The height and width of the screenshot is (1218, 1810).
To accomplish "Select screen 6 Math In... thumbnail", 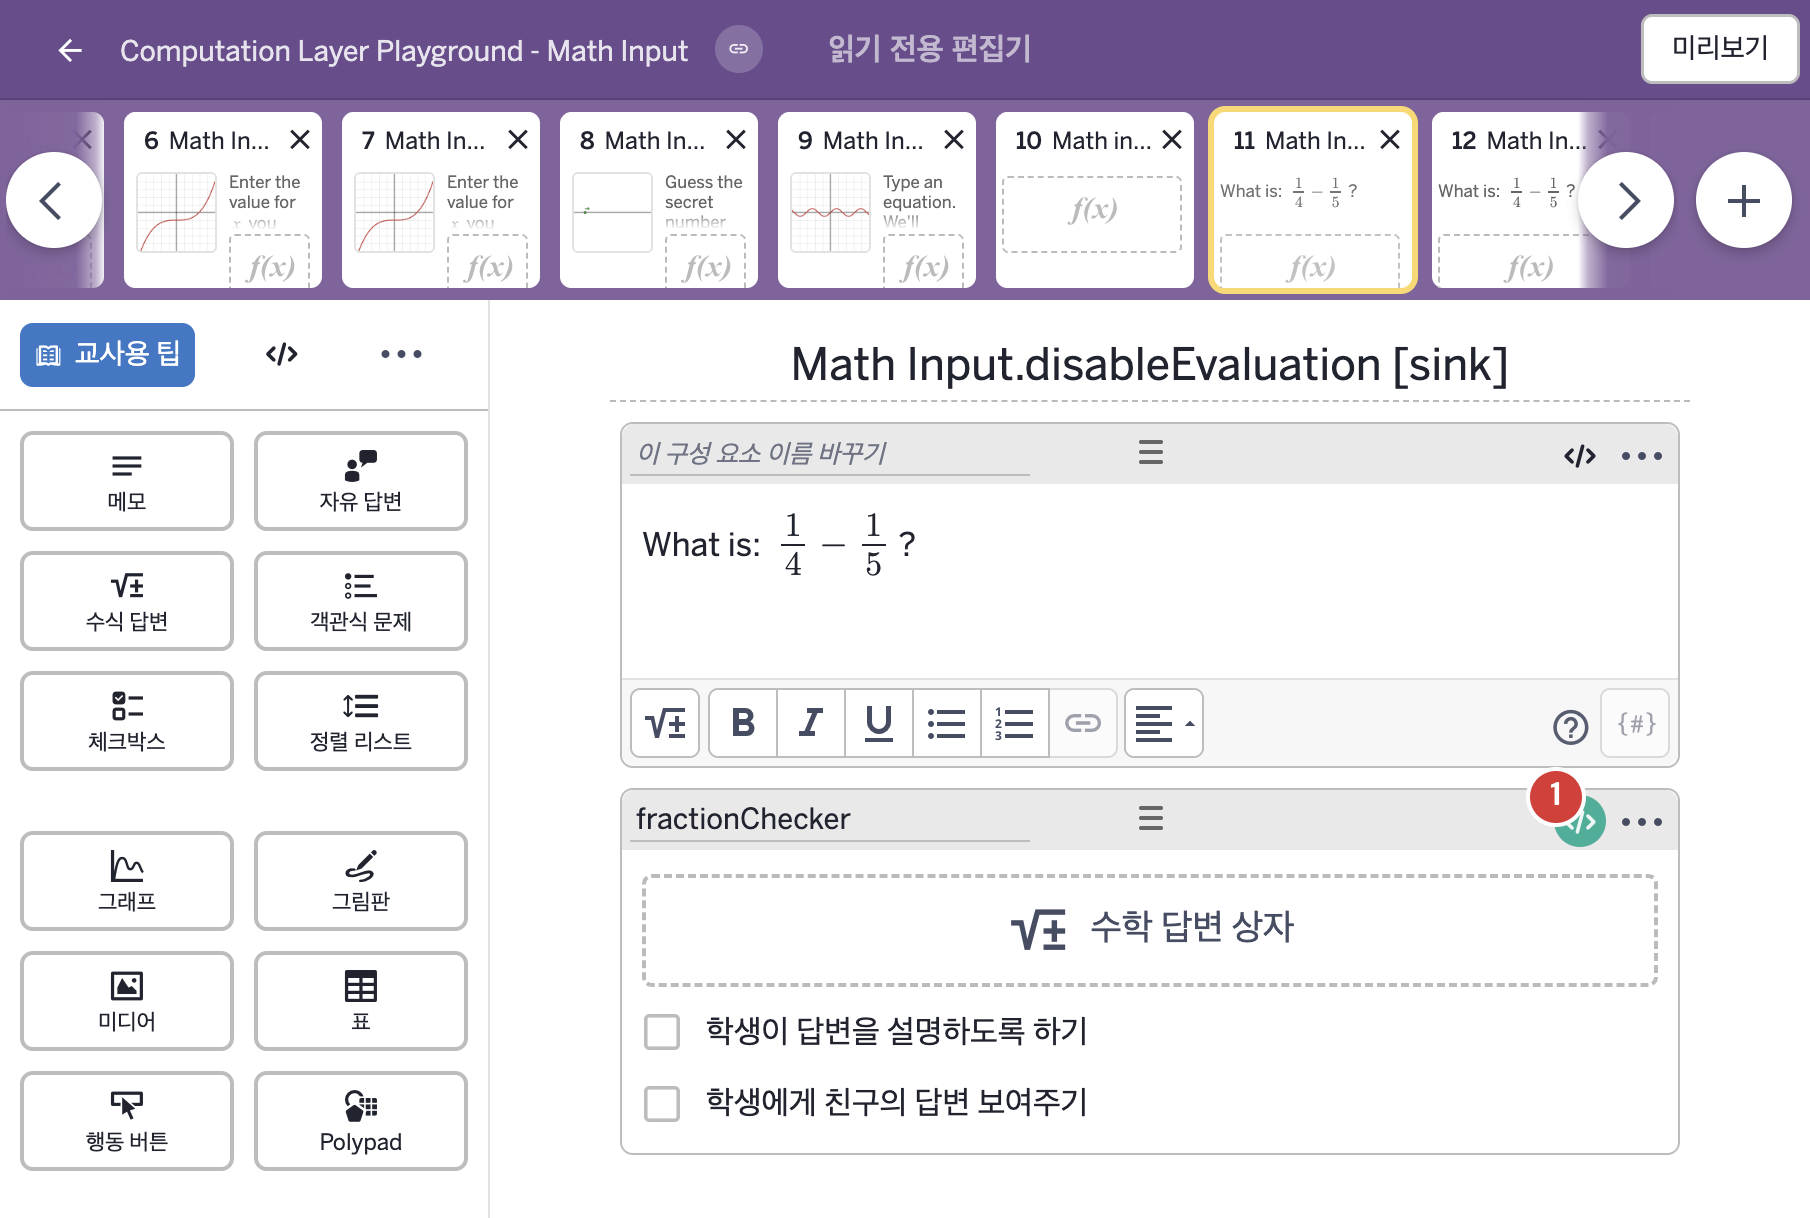I will (223, 200).
